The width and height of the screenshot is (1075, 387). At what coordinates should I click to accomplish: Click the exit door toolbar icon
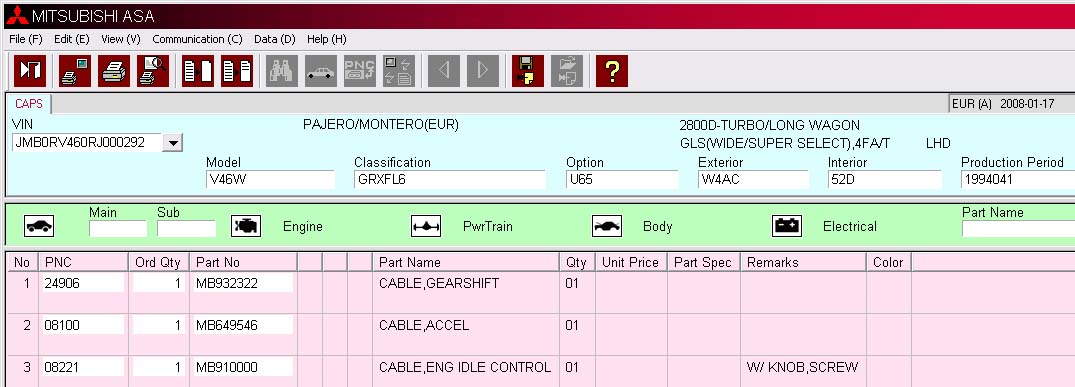coord(29,71)
